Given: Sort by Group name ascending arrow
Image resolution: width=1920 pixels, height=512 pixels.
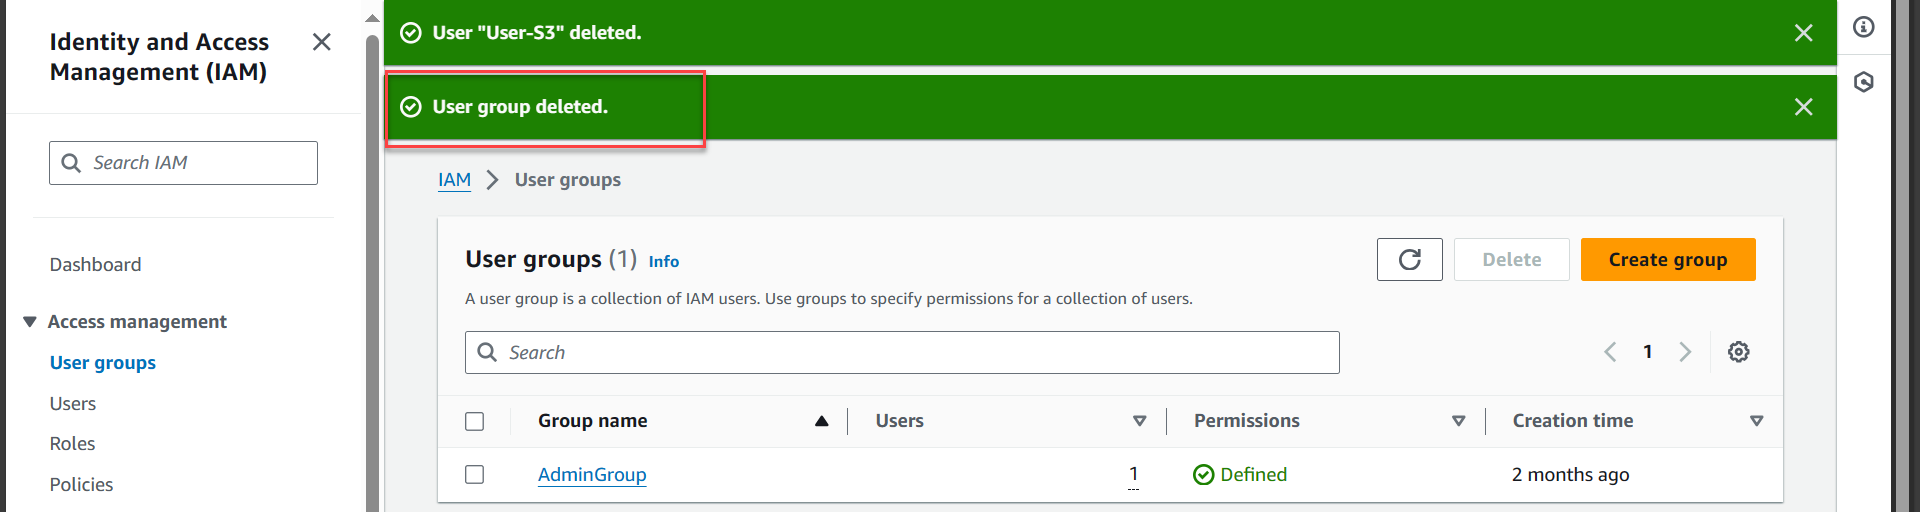Looking at the screenshot, I should tap(822, 421).
